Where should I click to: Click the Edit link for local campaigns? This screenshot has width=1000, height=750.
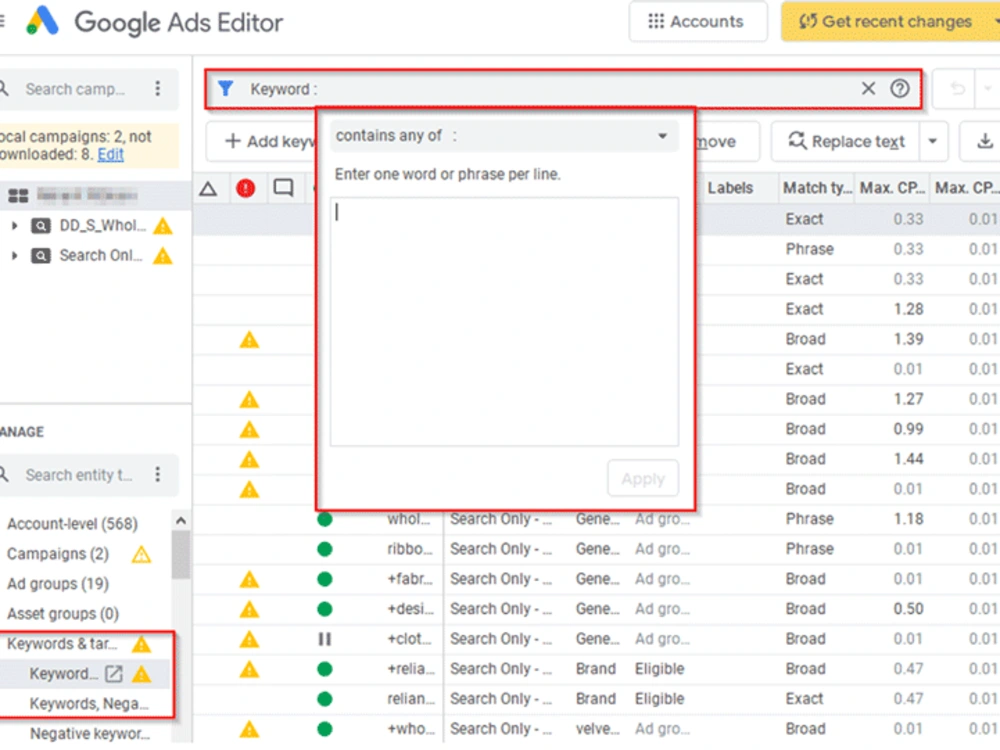(110, 154)
